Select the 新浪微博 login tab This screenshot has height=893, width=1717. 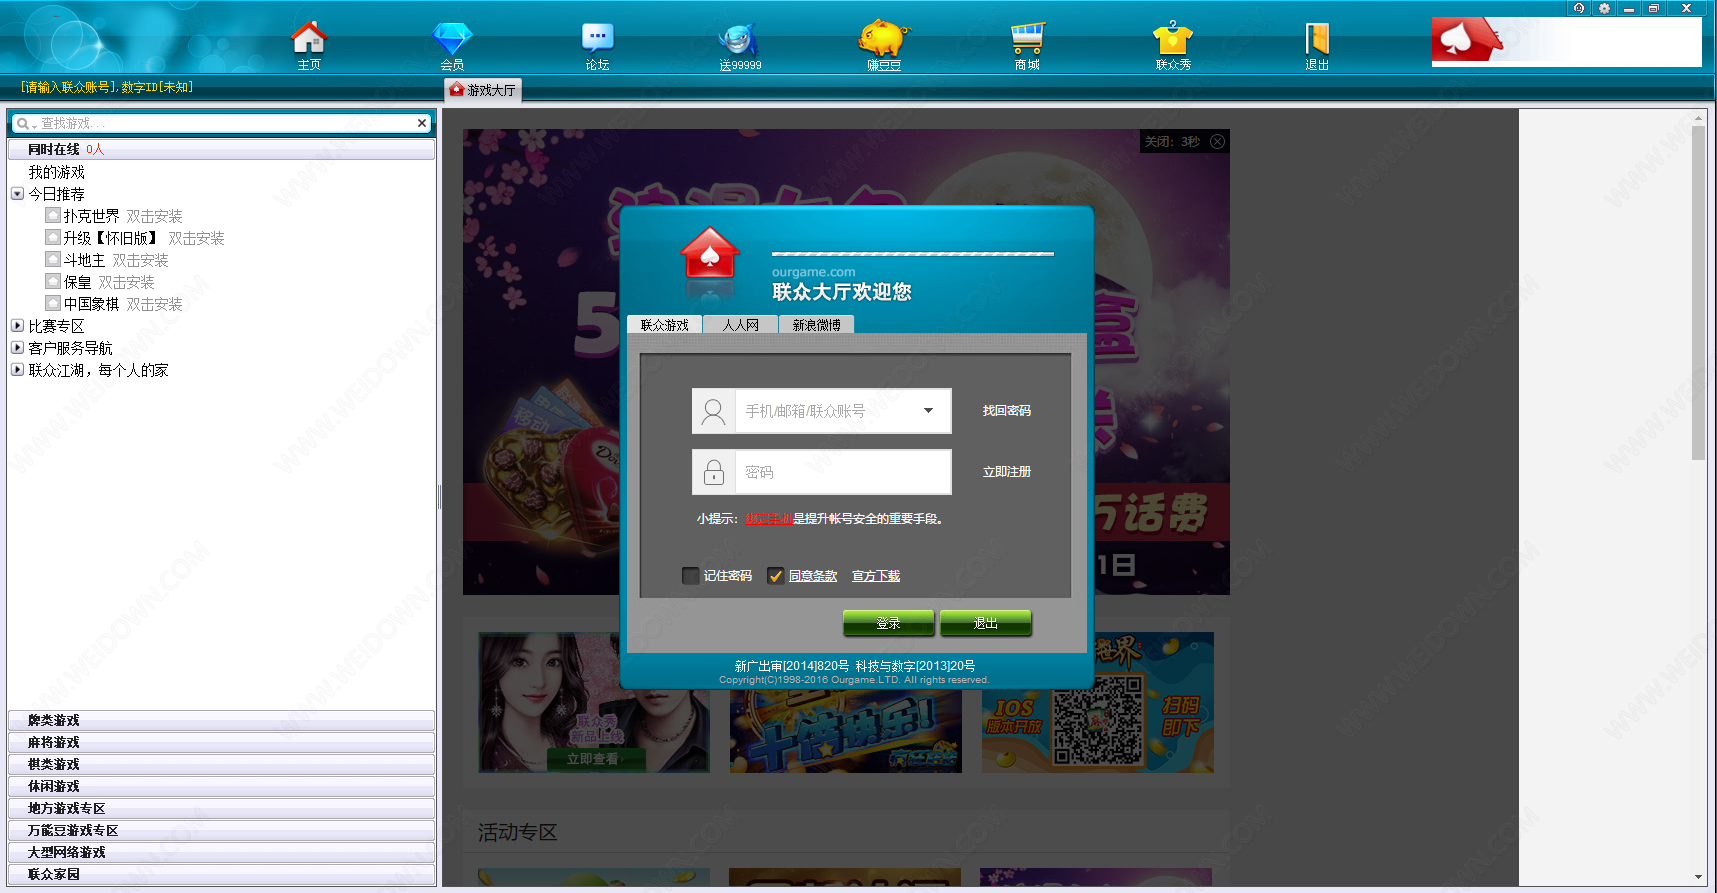817,325
